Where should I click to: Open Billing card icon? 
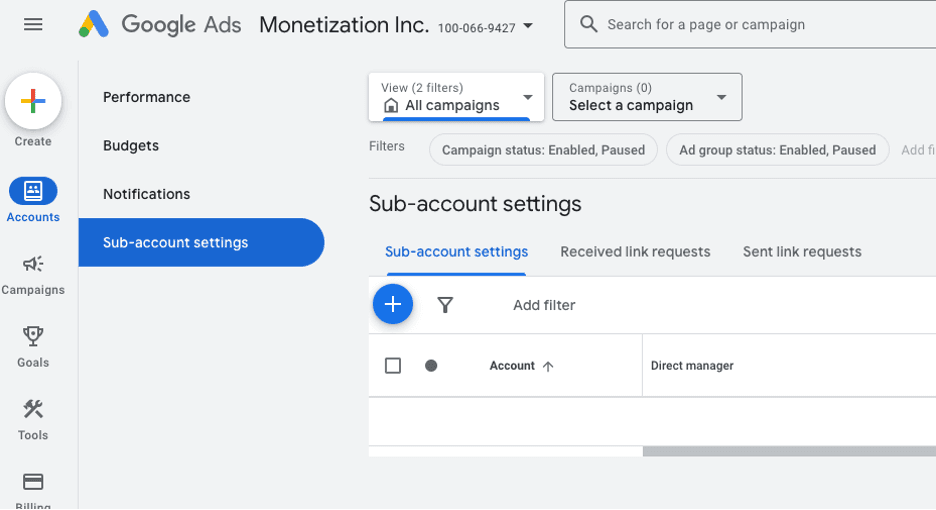(x=33, y=483)
